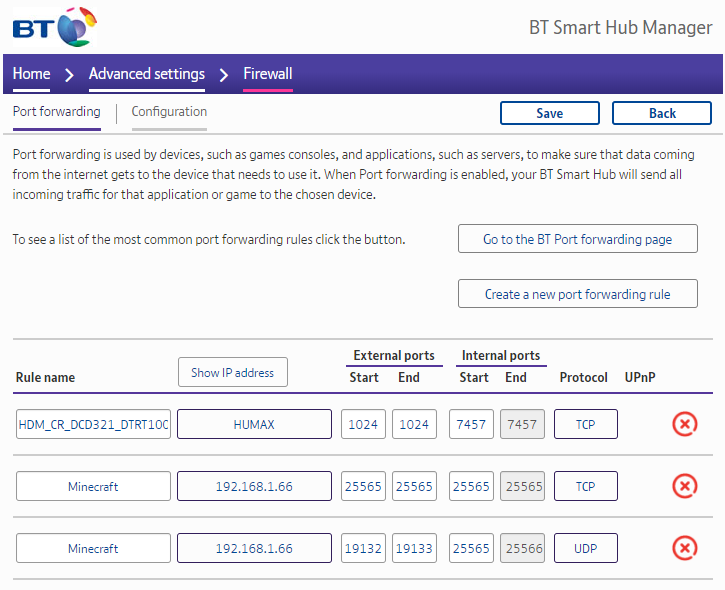Create a new port forwarding rule
The width and height of the screenshot is (725, 590).
pyautogui.click(x=577, y=294)
